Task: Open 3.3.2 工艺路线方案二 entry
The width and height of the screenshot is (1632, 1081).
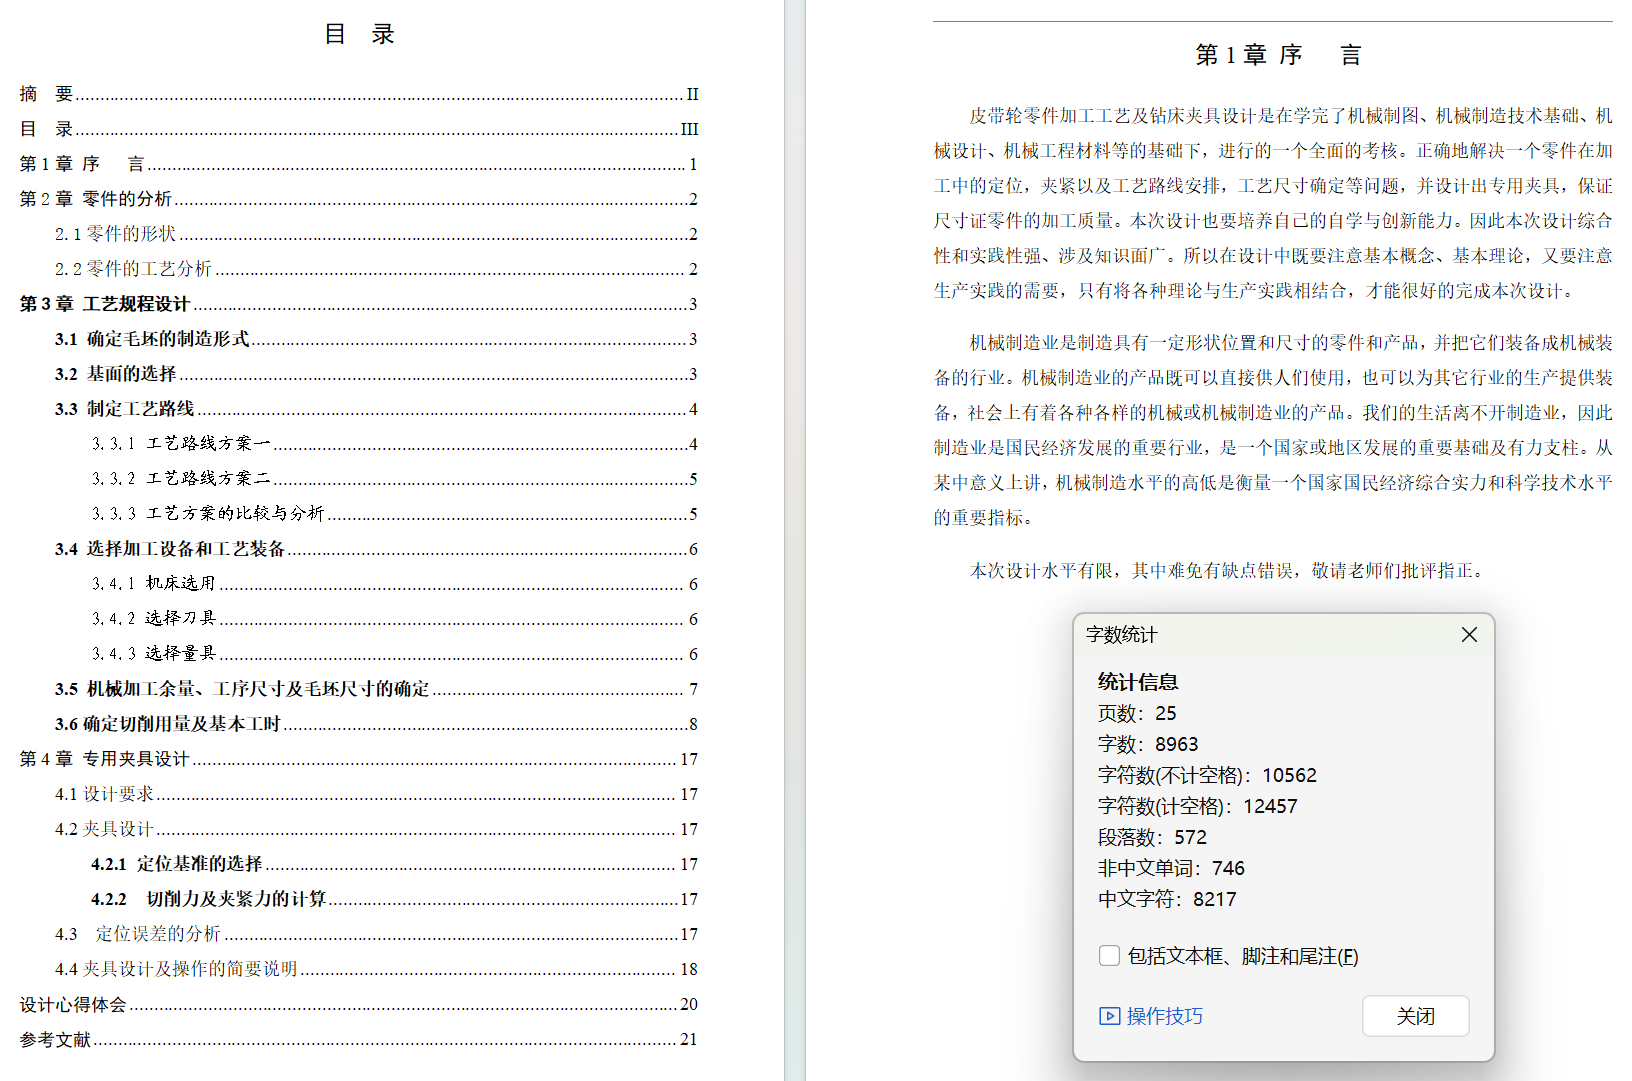Action: click(x=181, y=479)
